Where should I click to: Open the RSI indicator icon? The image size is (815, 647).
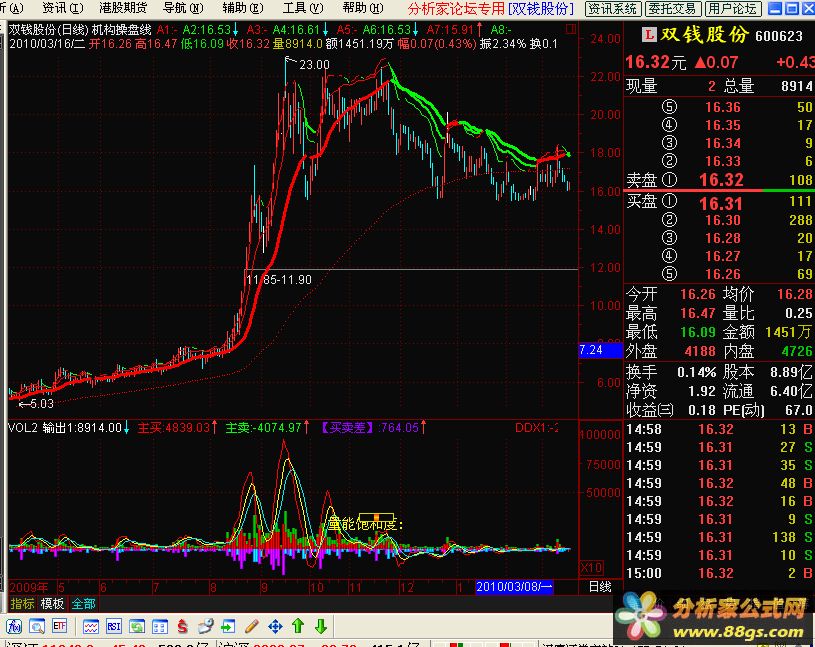[114, 626]
